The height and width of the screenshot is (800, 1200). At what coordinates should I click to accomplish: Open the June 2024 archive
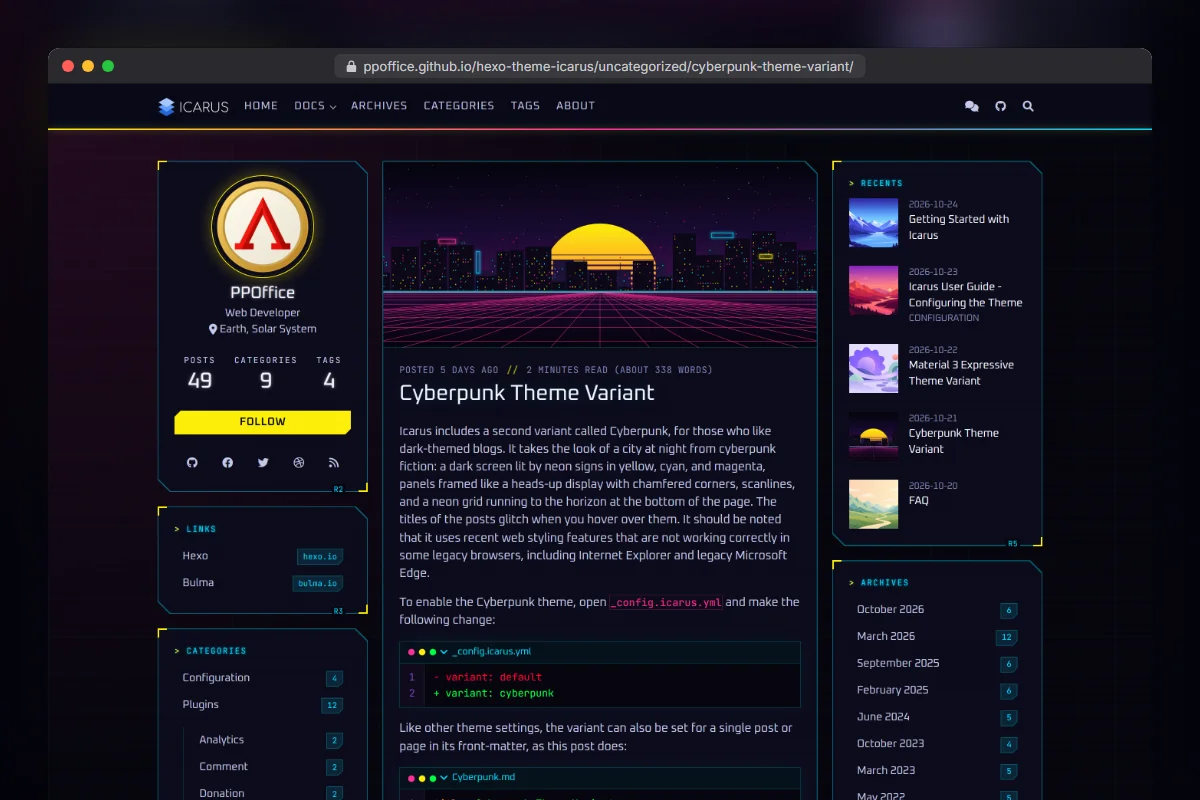(937, 718)
